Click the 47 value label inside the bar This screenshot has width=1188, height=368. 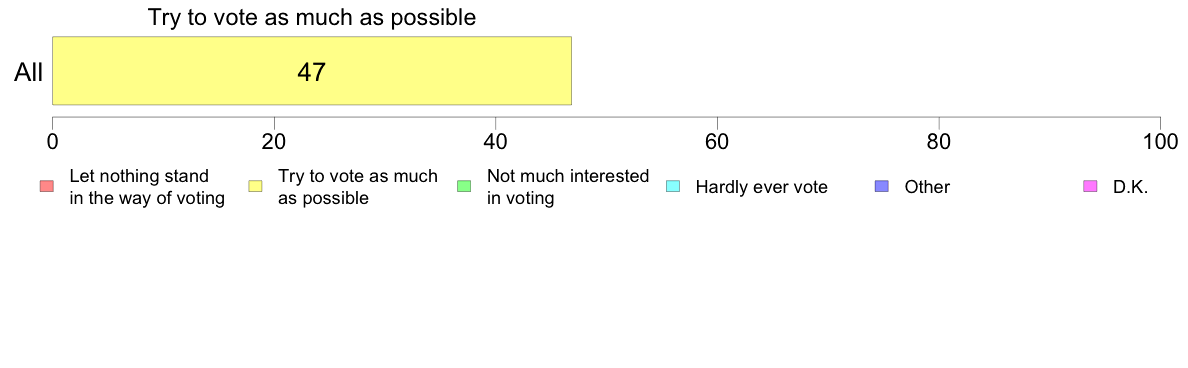pos(311,73)
